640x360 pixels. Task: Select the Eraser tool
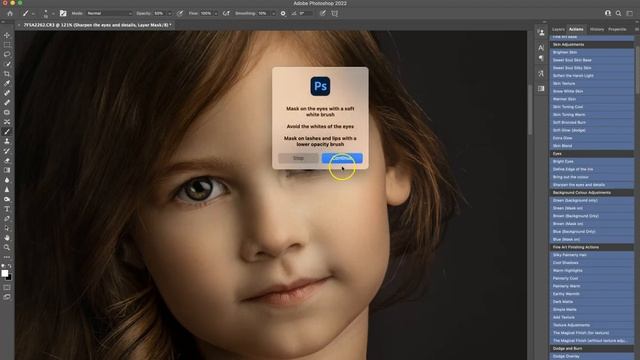[7, 160]
